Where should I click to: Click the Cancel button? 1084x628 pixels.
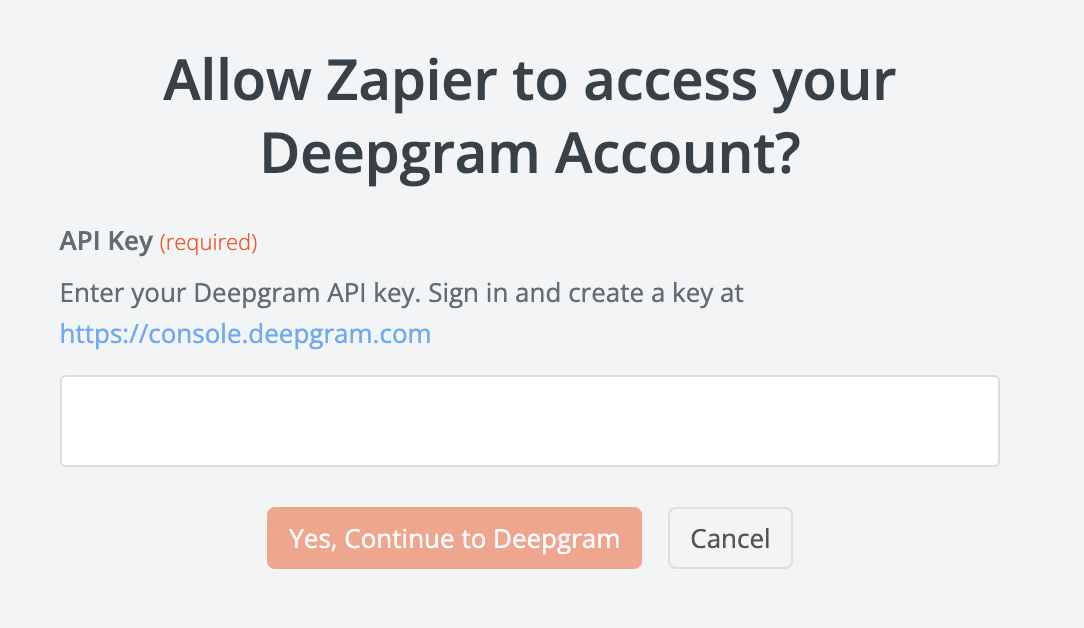pos(730,539)
